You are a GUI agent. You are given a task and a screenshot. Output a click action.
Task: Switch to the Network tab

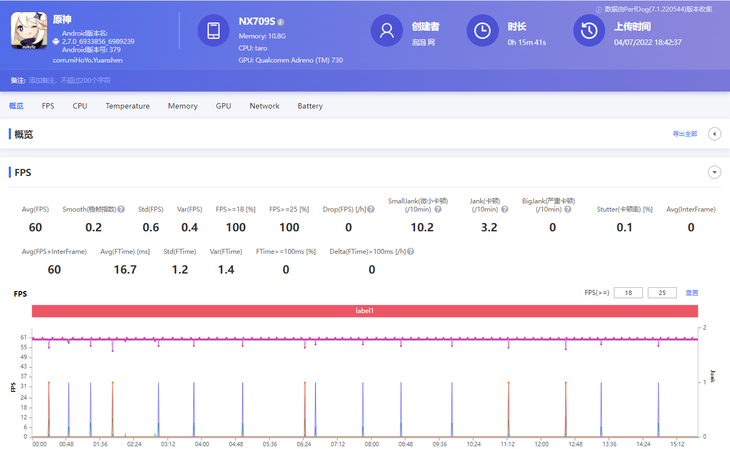tap(264, 106)
